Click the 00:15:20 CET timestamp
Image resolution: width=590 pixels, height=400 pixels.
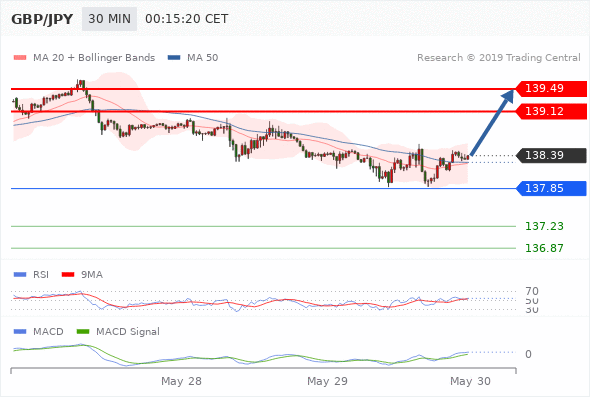point(187,19)
